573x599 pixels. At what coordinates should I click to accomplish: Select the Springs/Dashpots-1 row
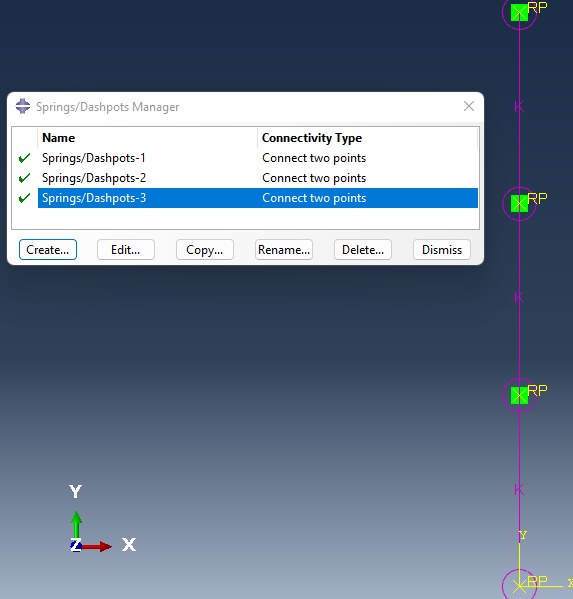258,158
